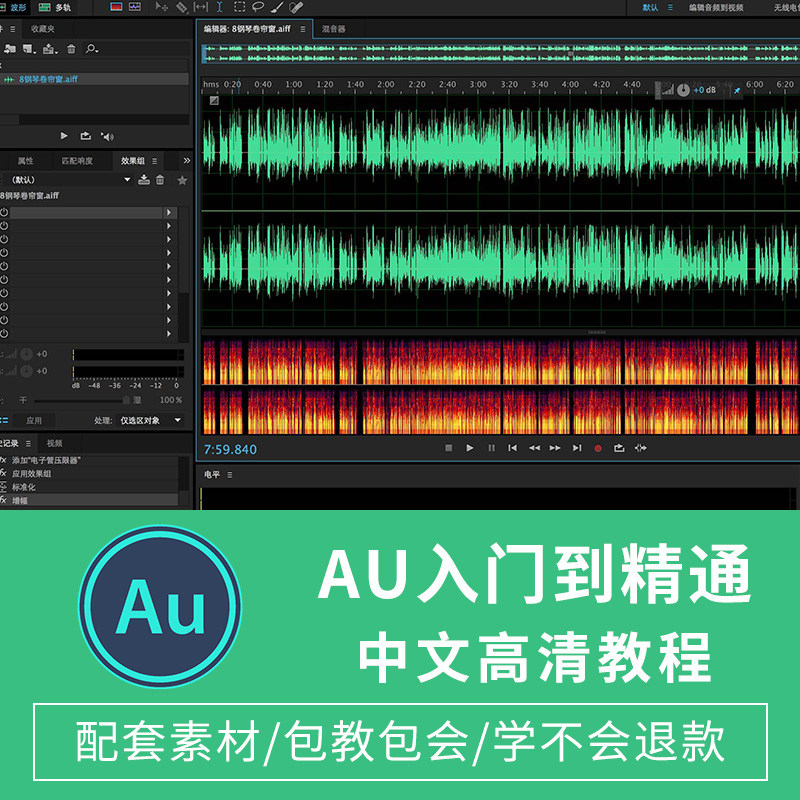The width and height of the screenshot is (800, 800).
Task: Click the new file icon in Files panel
Action: 29,49
